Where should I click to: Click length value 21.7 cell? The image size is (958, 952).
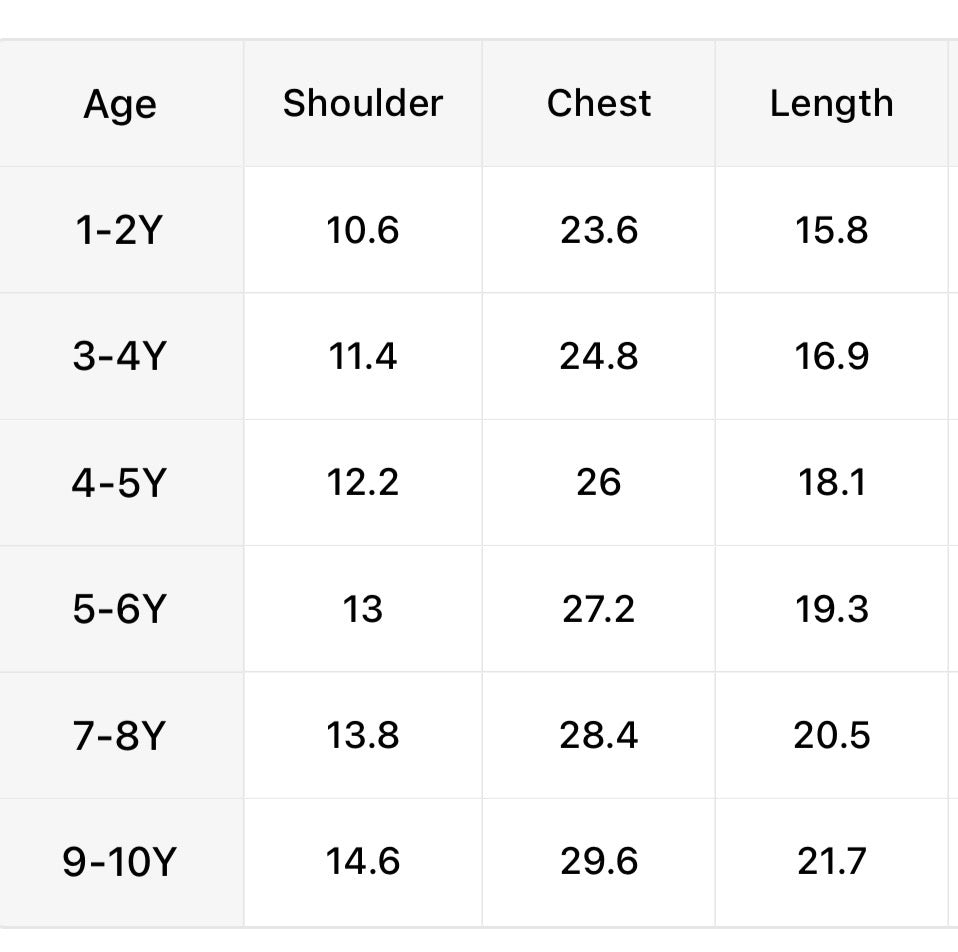click(x=831, y=861)
